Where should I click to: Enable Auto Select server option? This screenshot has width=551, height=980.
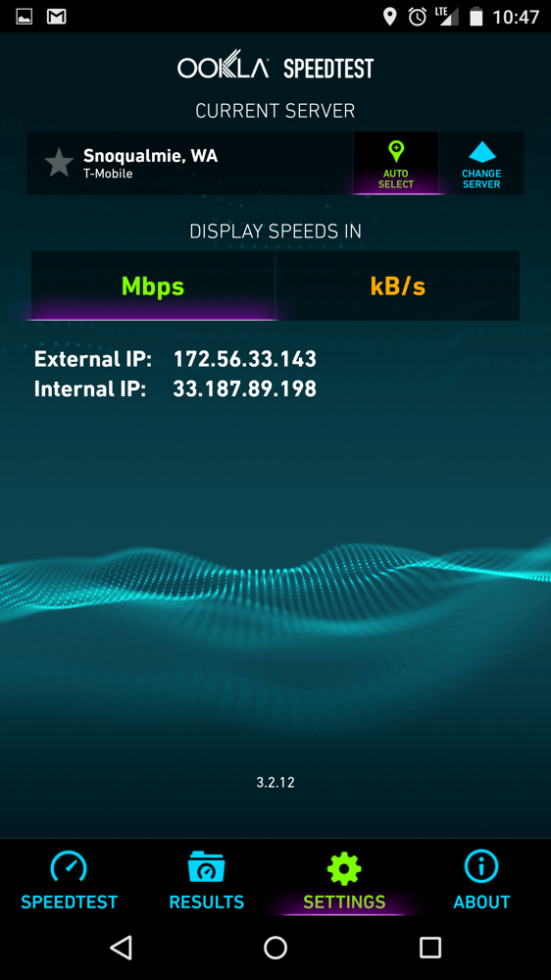[396, 163]
